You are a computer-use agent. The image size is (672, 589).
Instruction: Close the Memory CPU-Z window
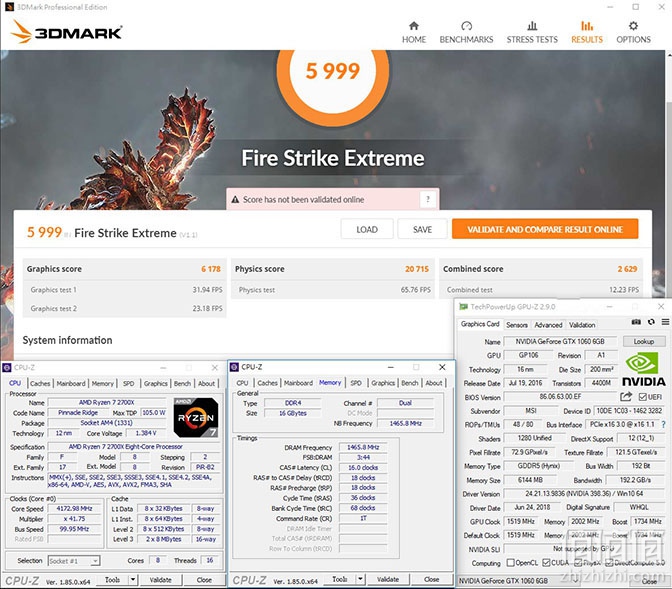click(x=442, y=367)
